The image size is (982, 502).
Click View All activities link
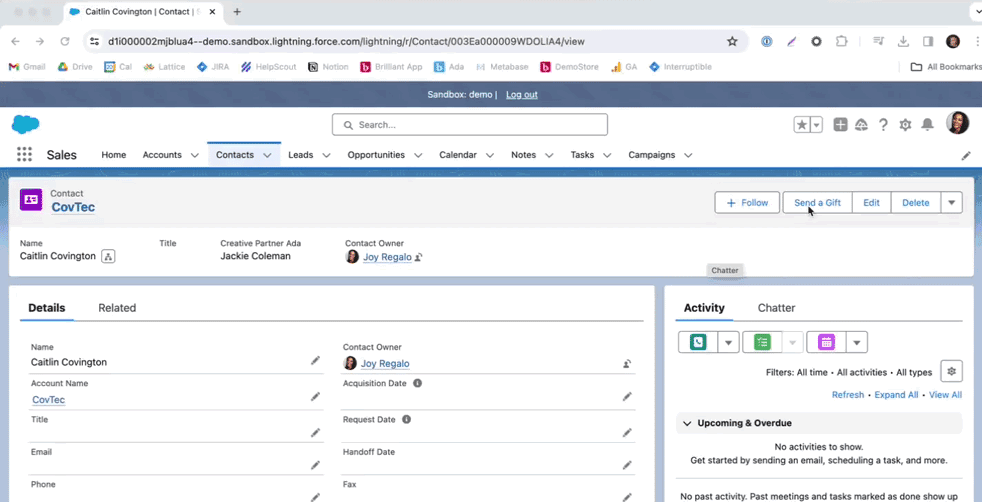[x=946, y=395]
